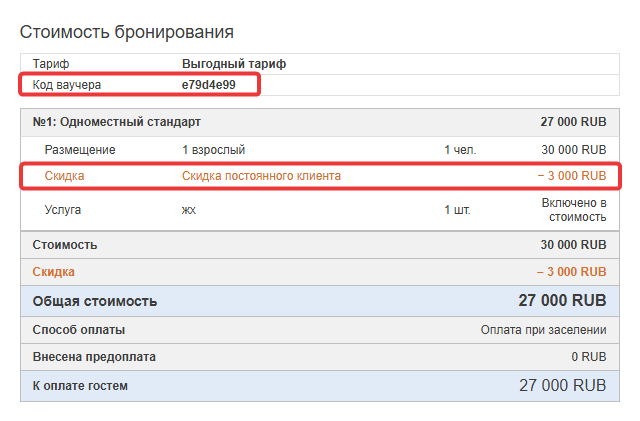This screenshot has height=421, width=640.
Task: Click the 'Выгодный тариф' value
Action: click(234, 64)
